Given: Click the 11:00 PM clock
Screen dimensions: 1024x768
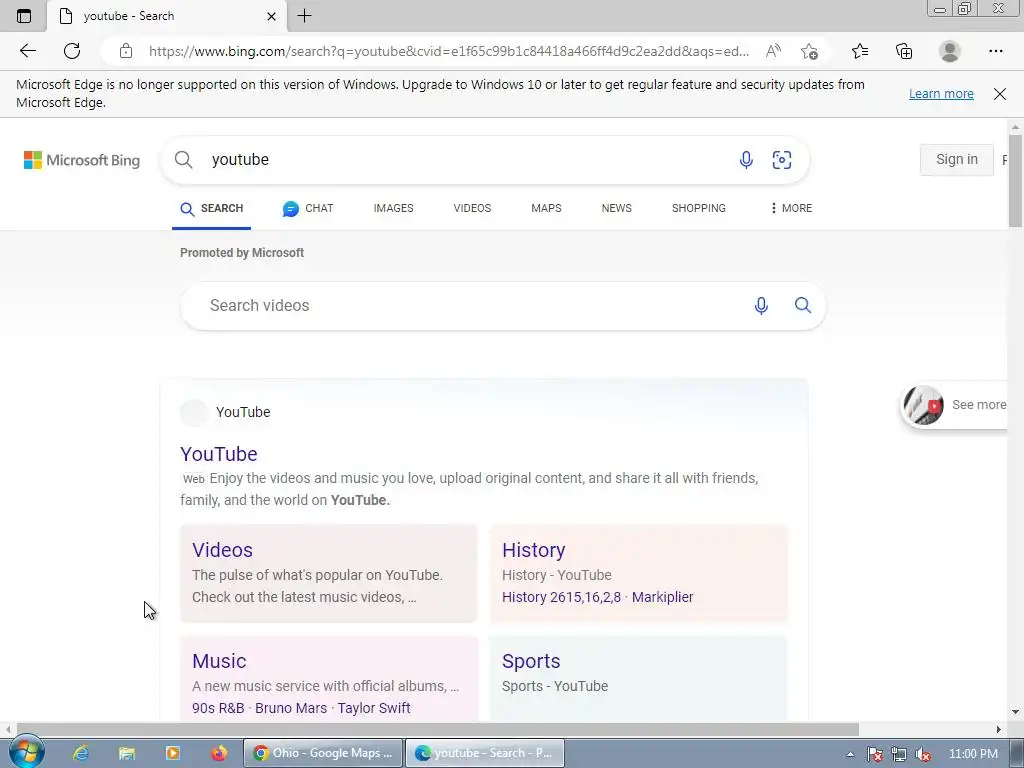Looking at the screenshot, I should pyautogui.click(x=972, y=754).
